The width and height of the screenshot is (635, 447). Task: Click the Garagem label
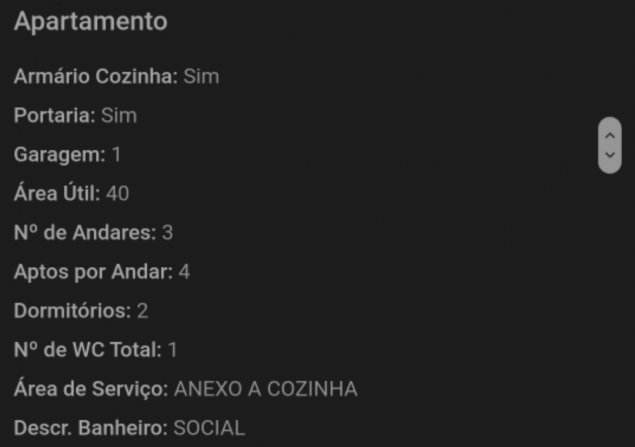60,155
